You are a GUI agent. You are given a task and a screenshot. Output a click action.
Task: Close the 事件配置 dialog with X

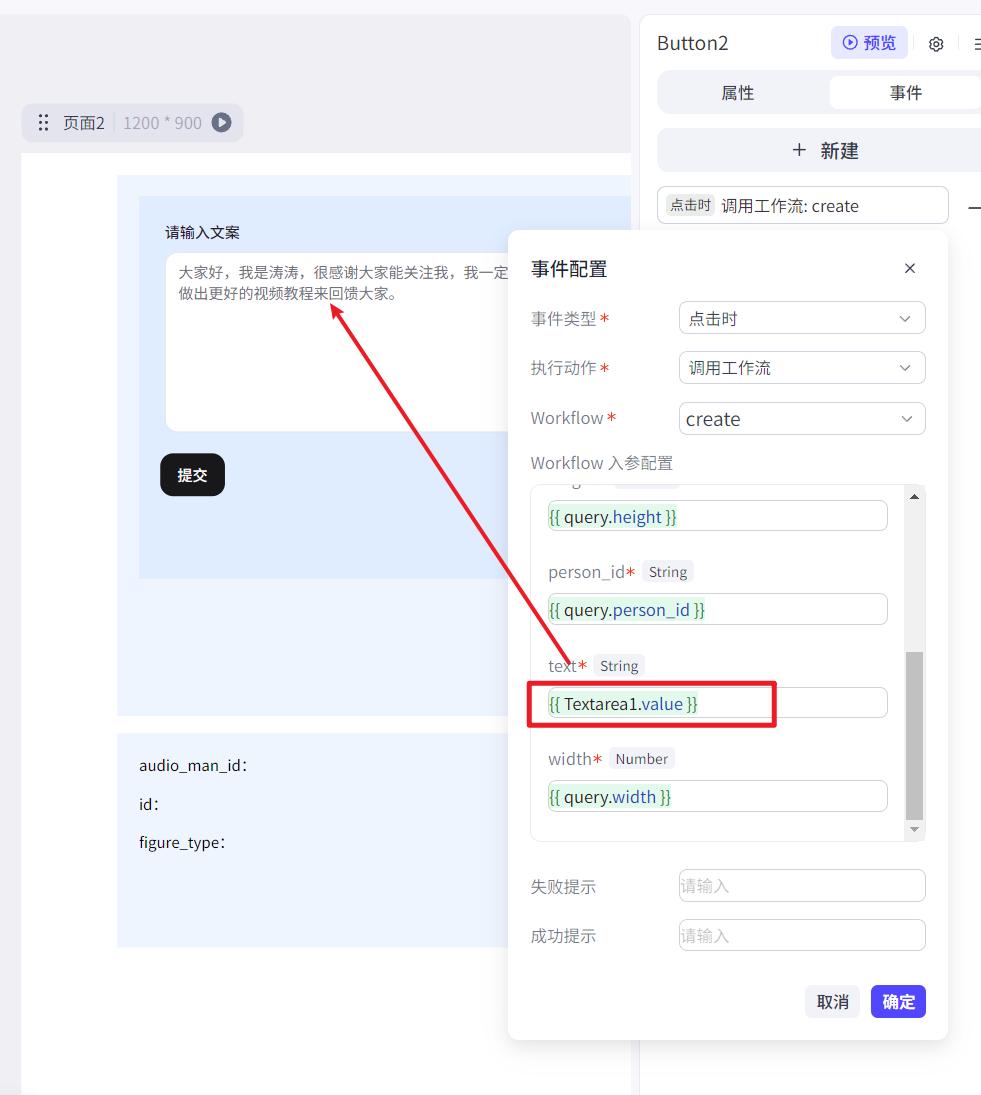click(909, 268)
